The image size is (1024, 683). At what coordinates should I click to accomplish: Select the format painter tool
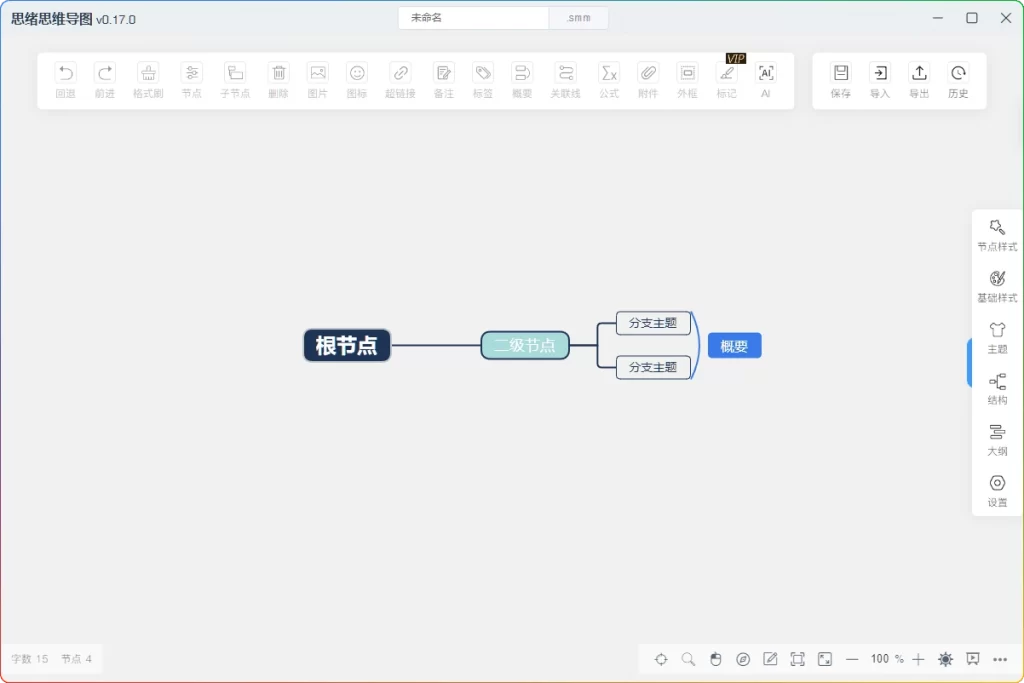147,80
